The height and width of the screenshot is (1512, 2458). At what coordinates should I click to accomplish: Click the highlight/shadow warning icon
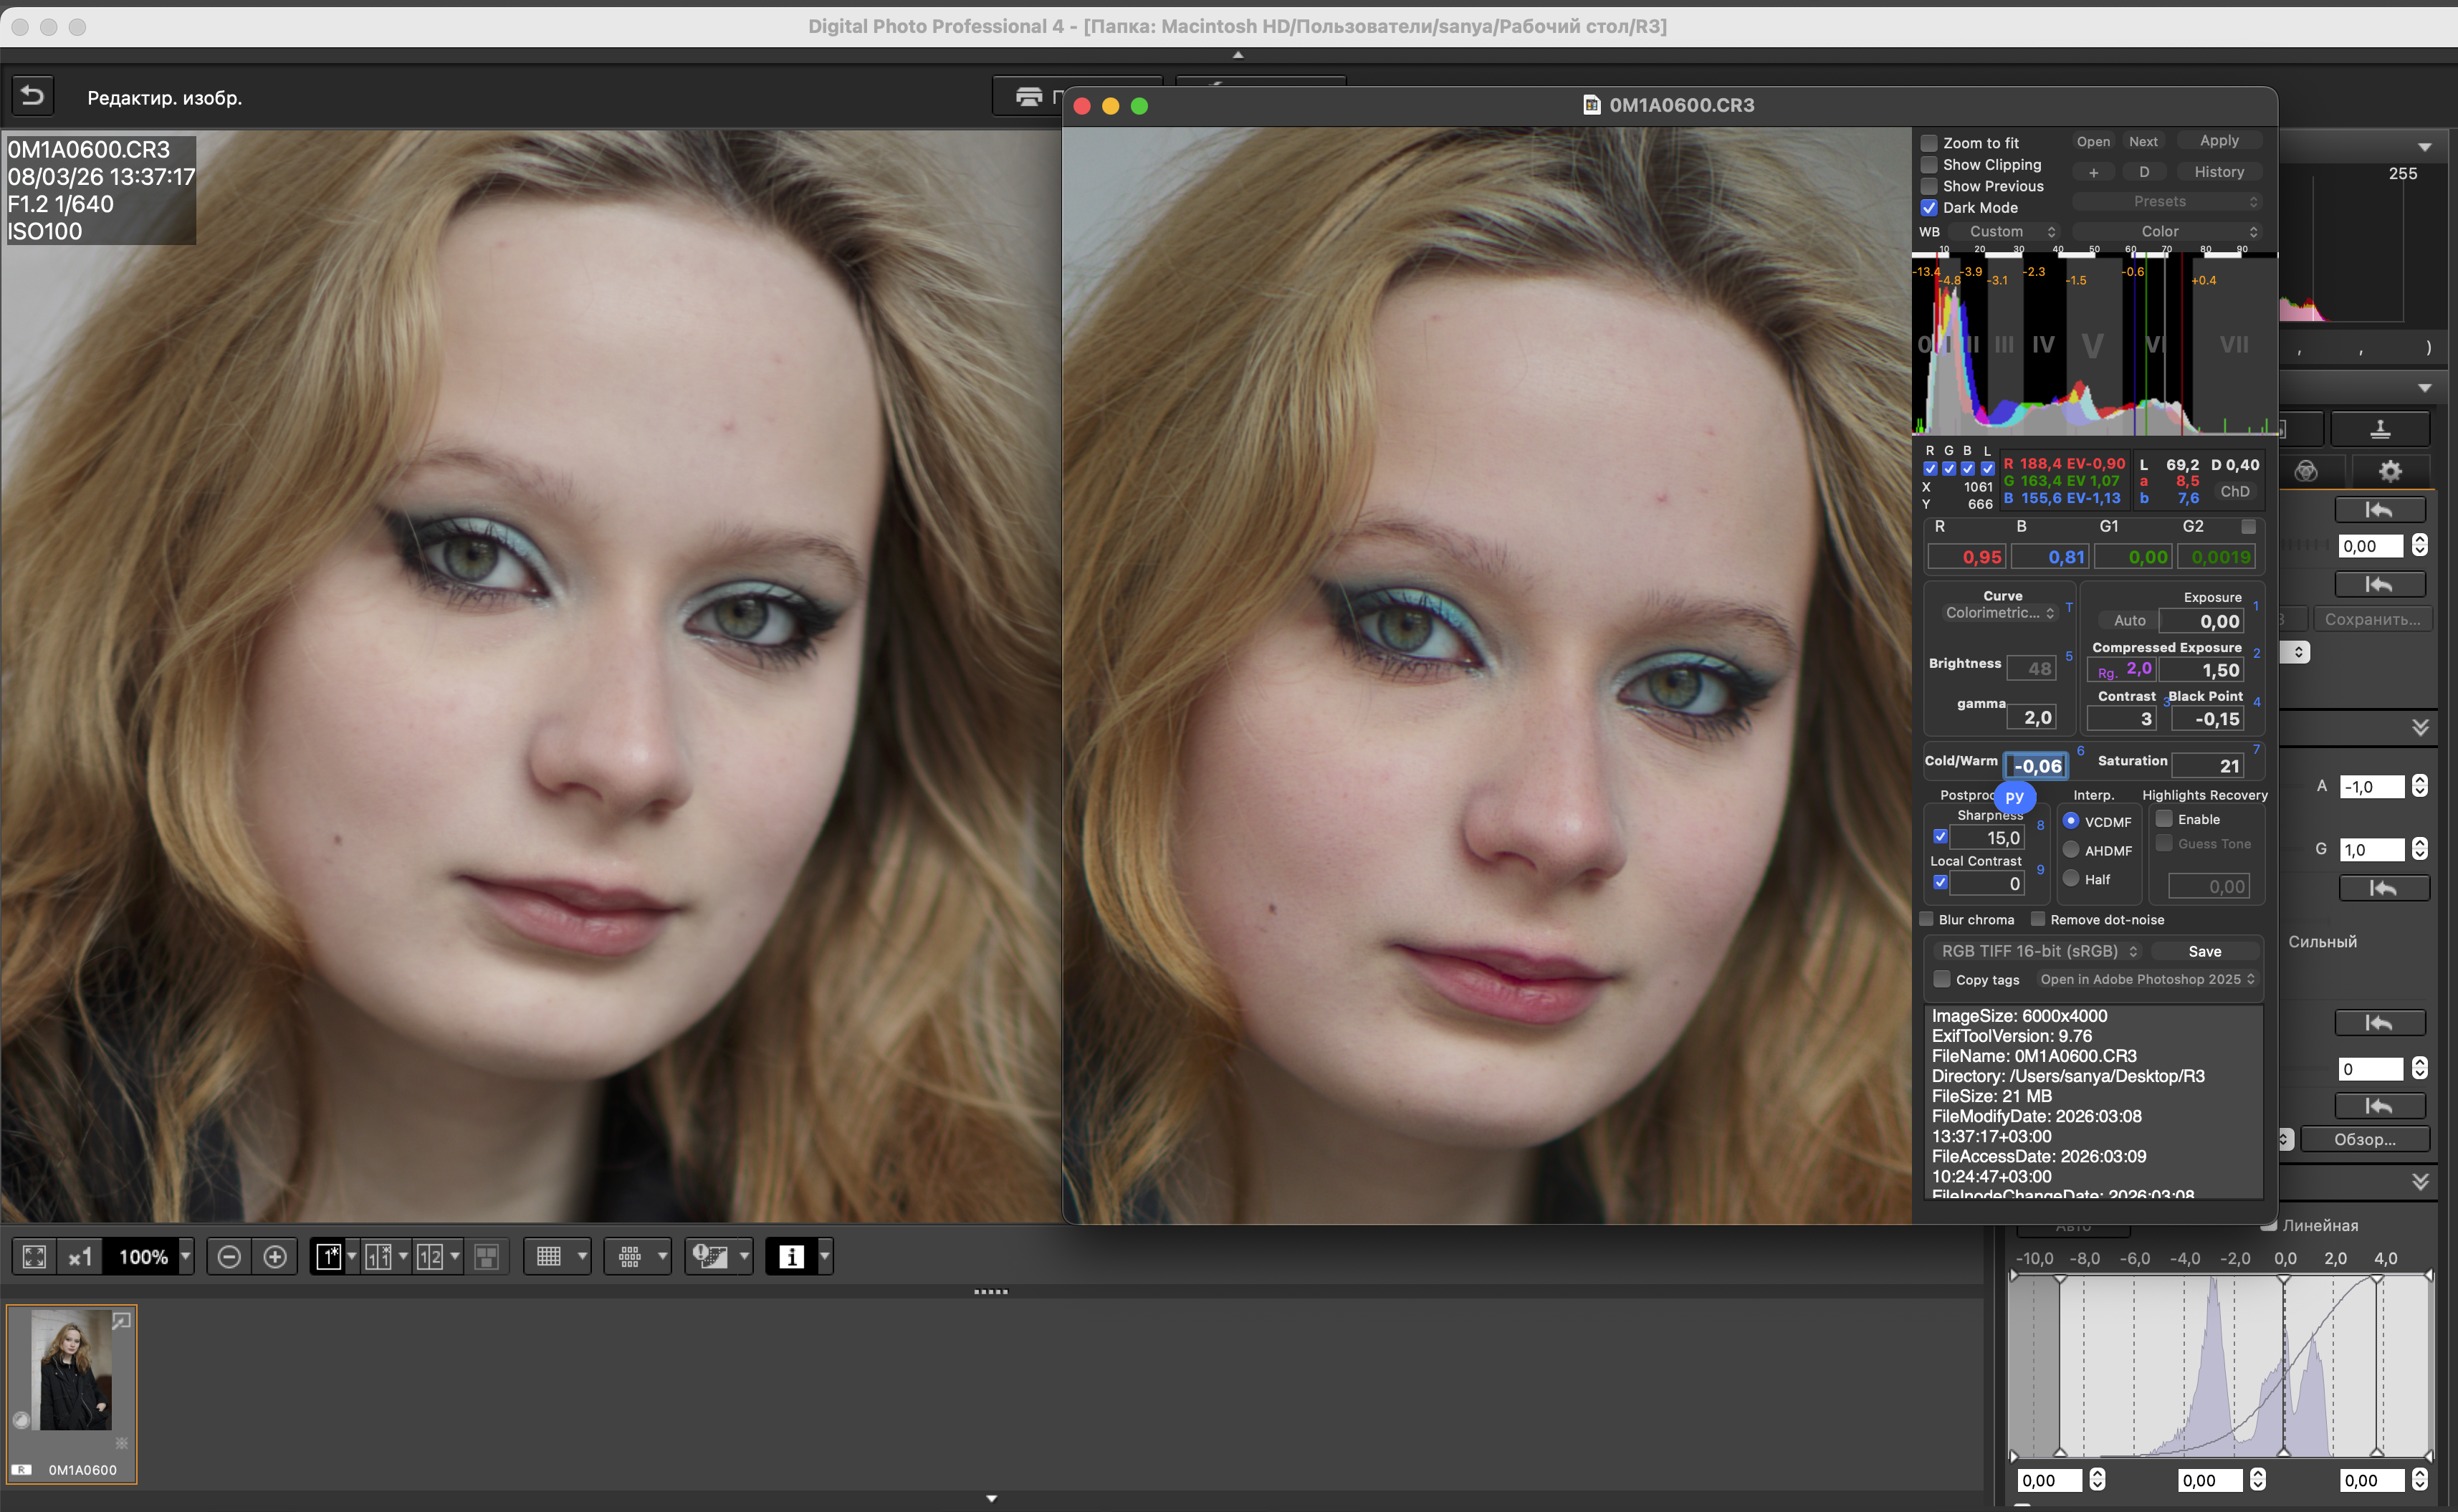710,1257
